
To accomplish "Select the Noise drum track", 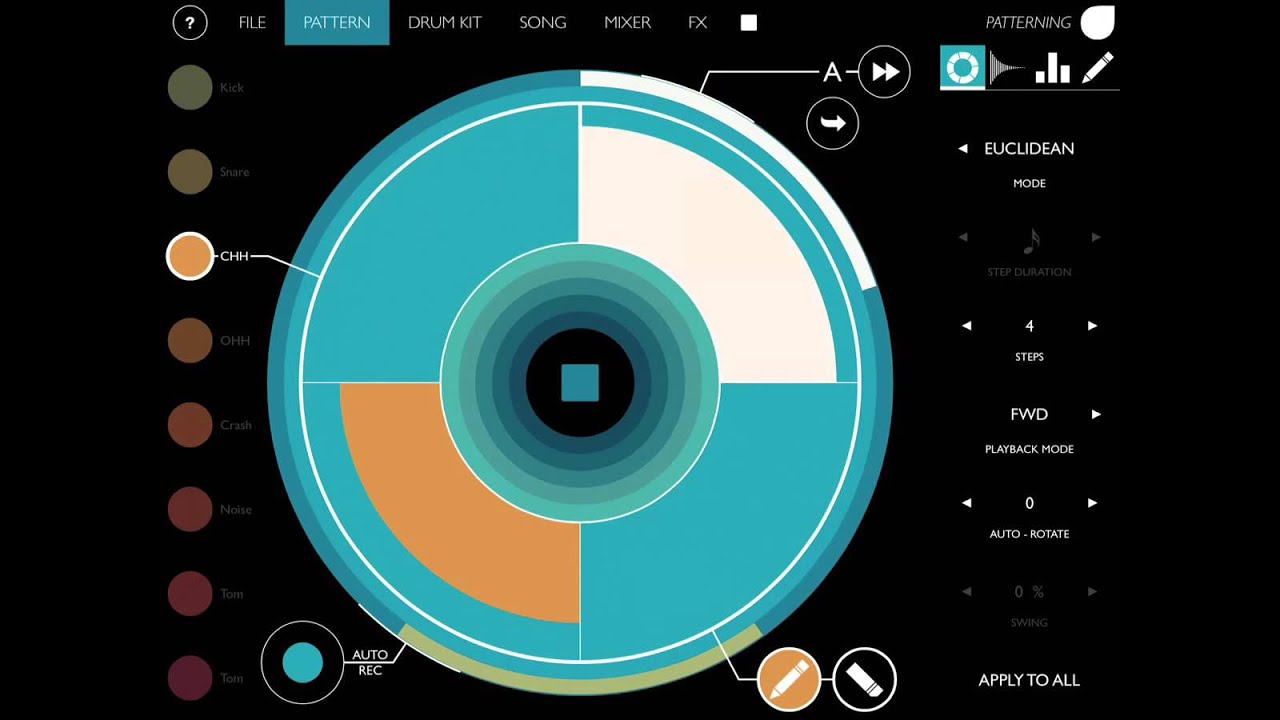I will [190, 509].
